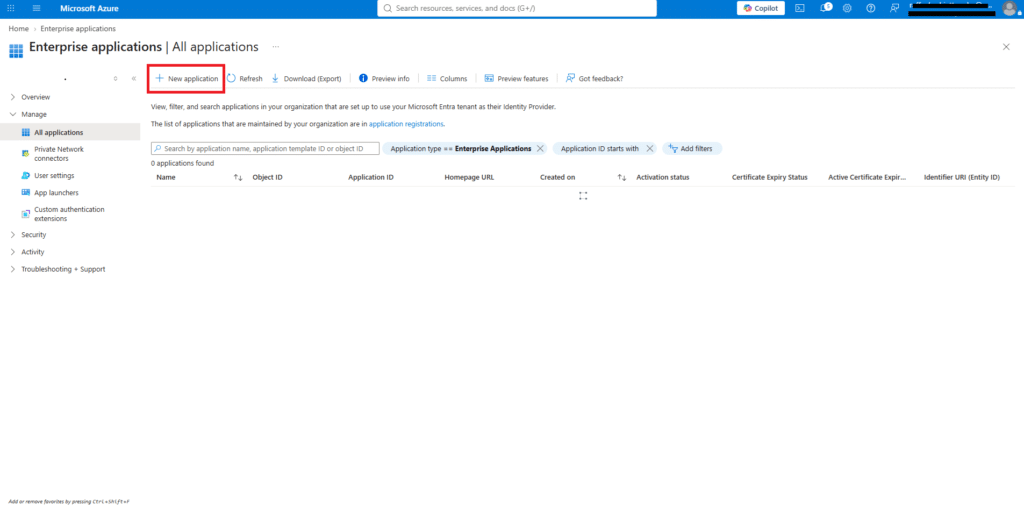Click the global search resources field
Screen dimensions: 1024x506
point(517,8)
